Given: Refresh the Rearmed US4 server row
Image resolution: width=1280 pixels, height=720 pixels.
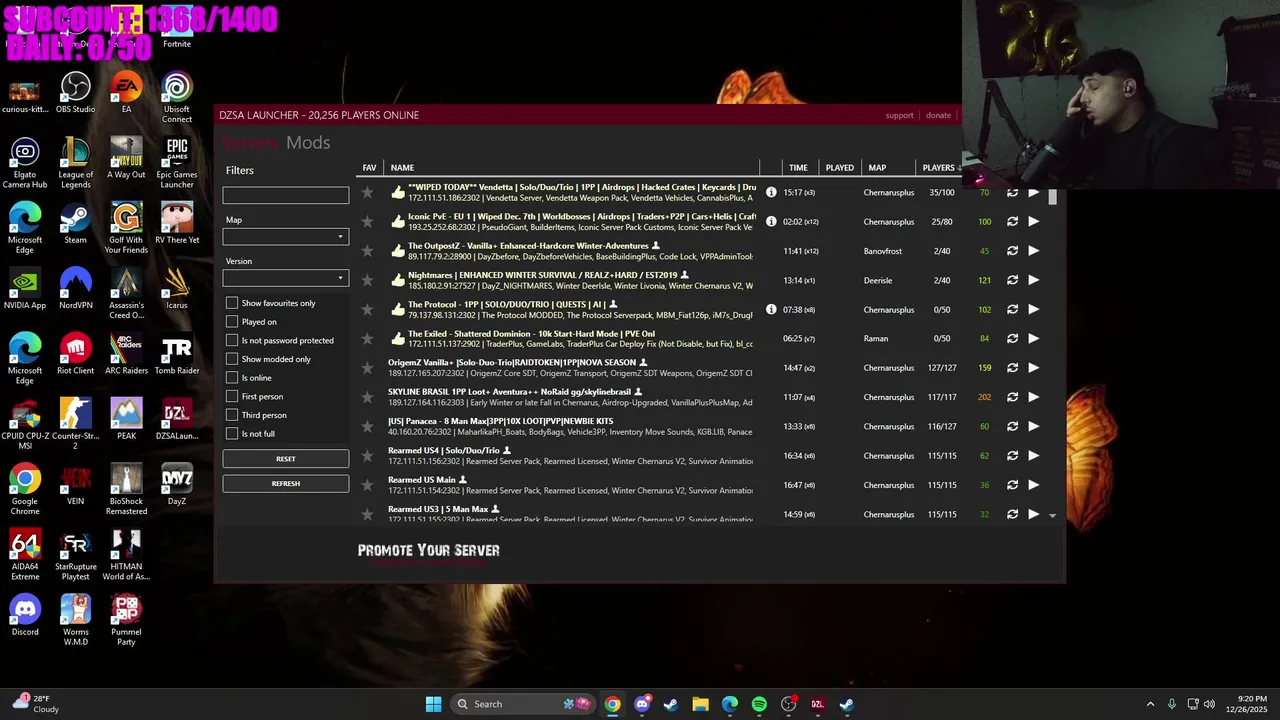Looking at the screenshot, I should (1012, 456).
